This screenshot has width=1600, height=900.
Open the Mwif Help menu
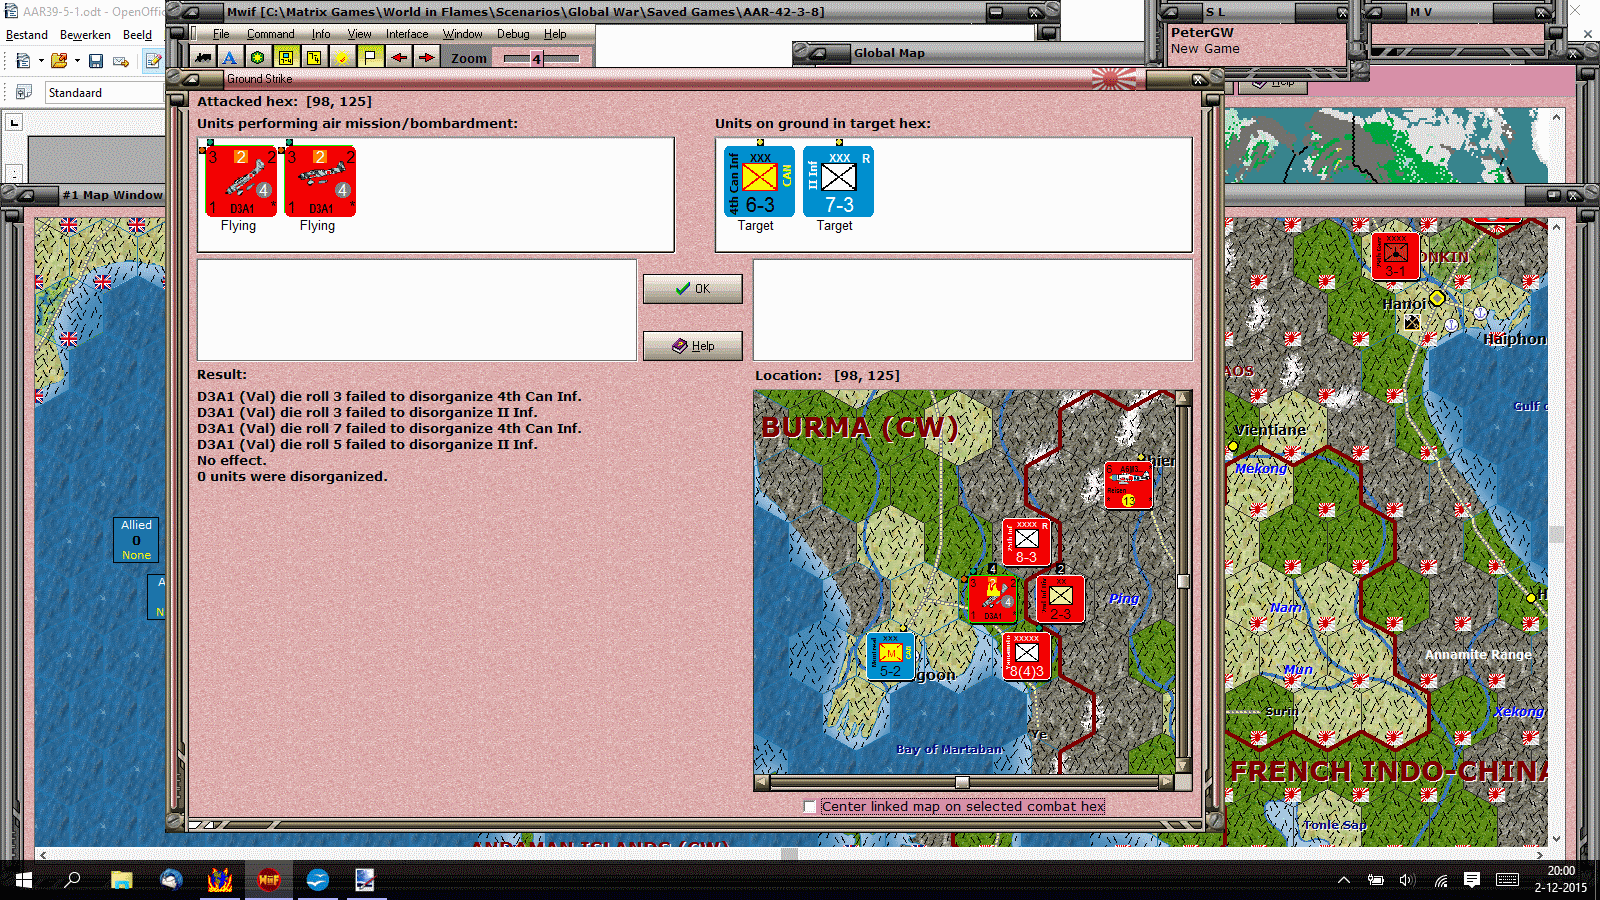pyautogui.click(x=555, y=34)
